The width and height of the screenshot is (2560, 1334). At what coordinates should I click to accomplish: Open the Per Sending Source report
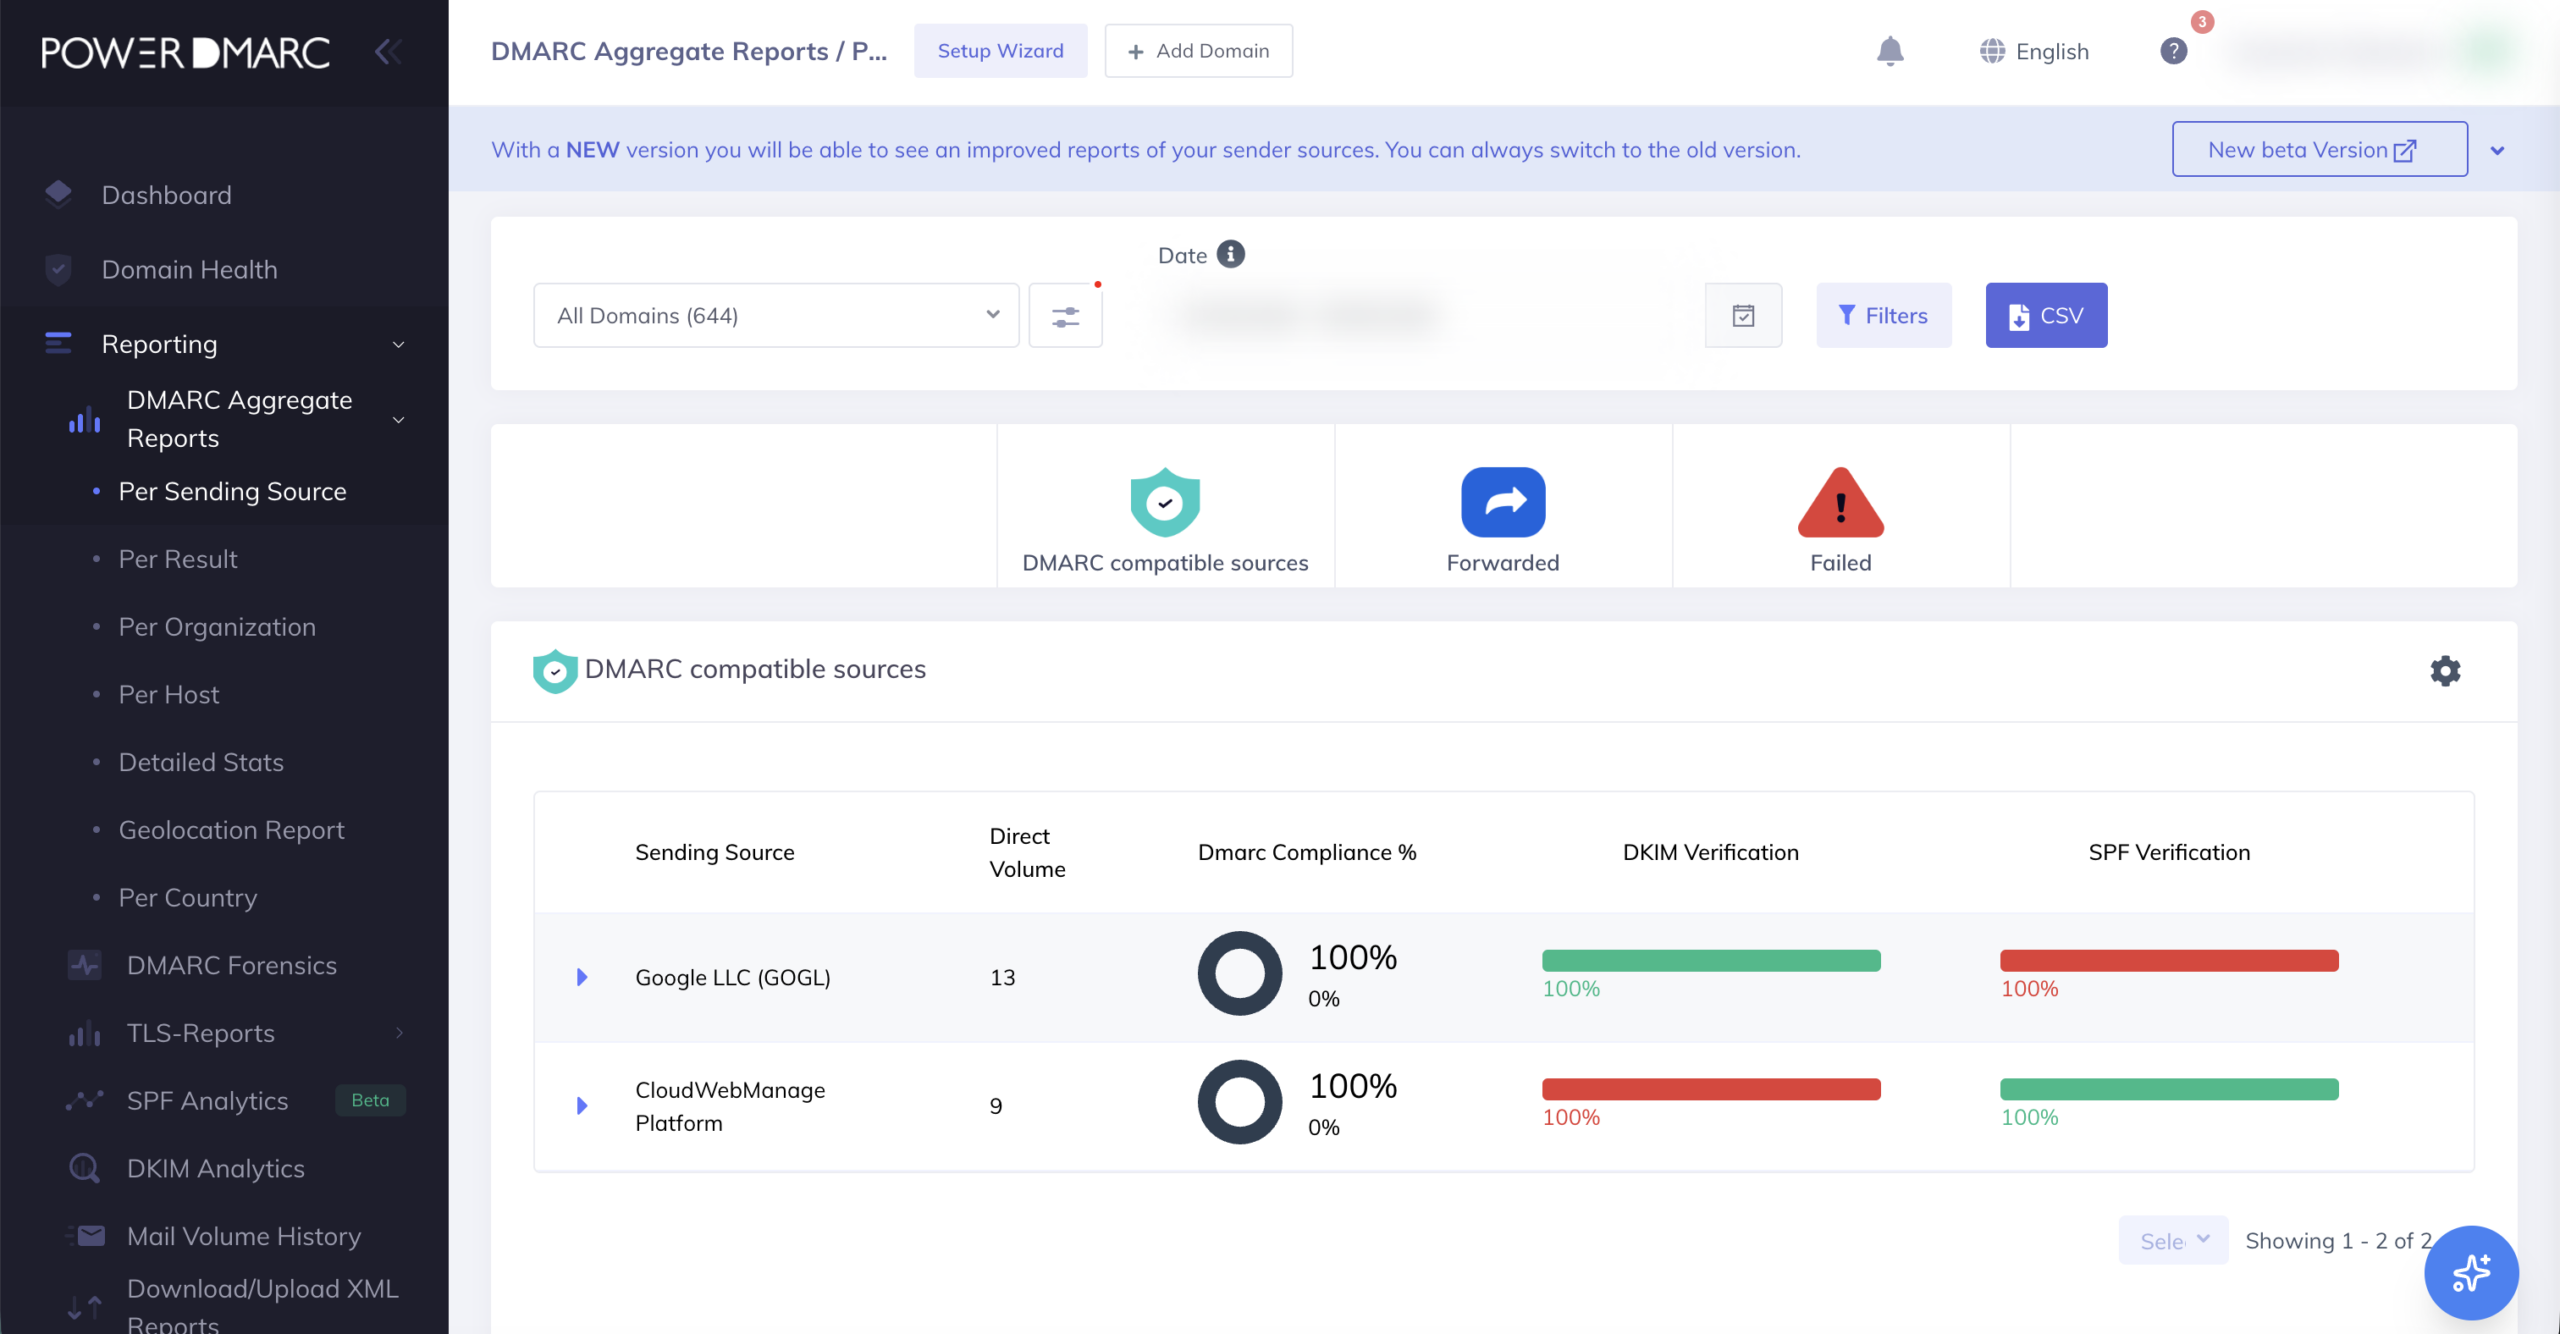233,491
